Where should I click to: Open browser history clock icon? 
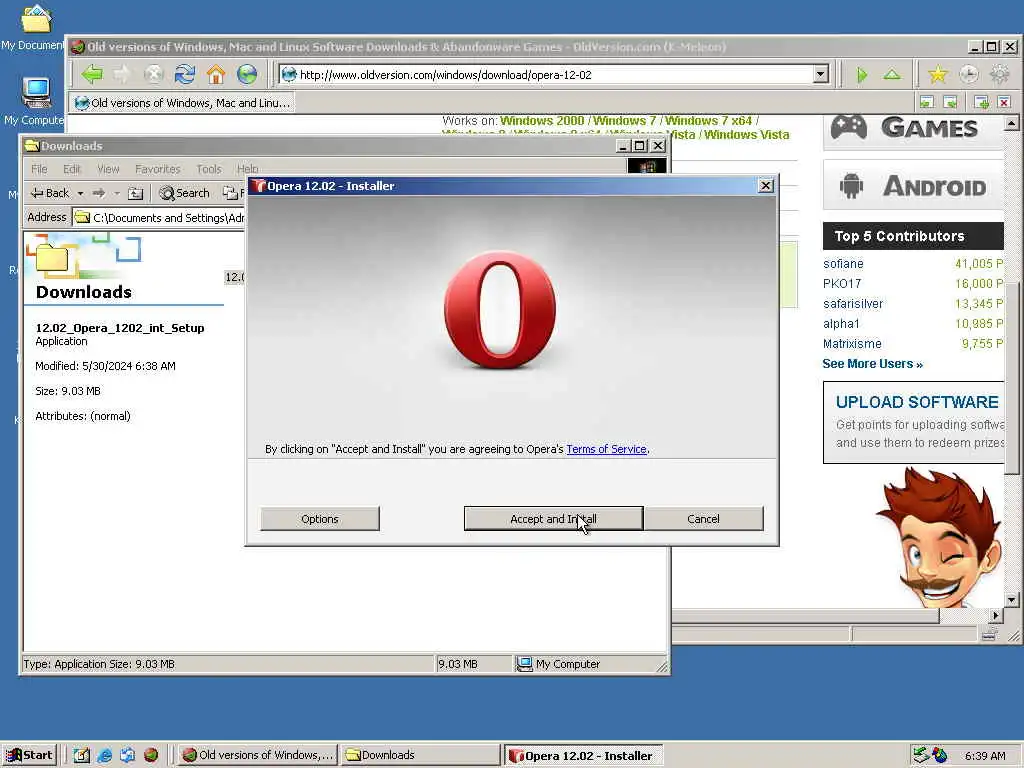[x=968, y=74]
